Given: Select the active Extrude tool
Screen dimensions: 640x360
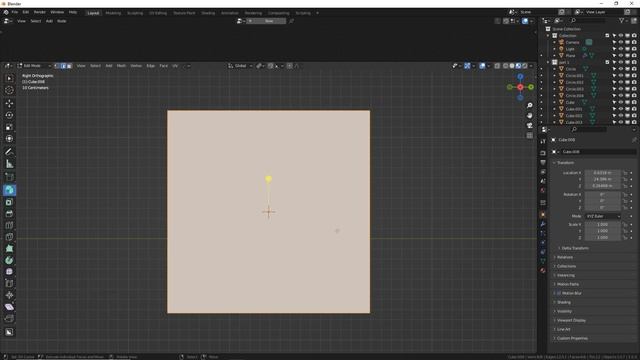Looking at the screenshot, I should [x=9, y=190].
